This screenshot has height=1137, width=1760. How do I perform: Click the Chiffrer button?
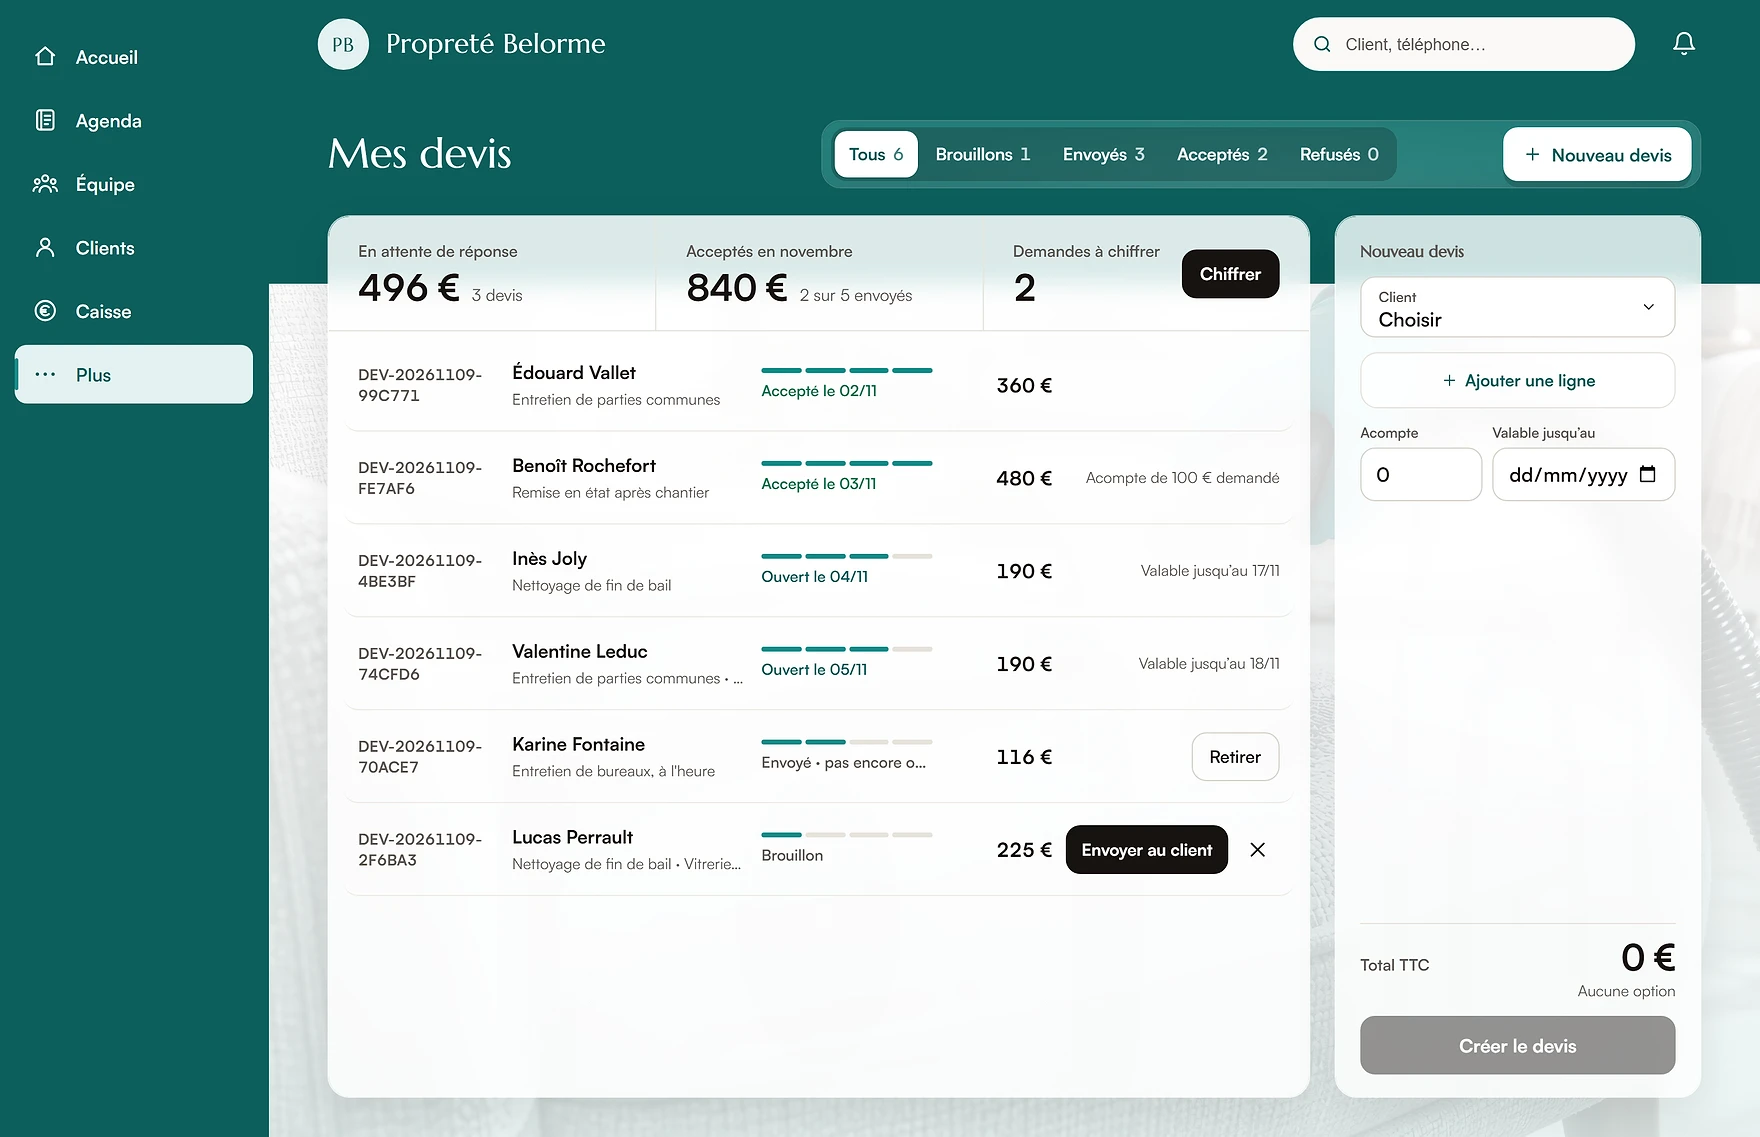[1230, 274]
